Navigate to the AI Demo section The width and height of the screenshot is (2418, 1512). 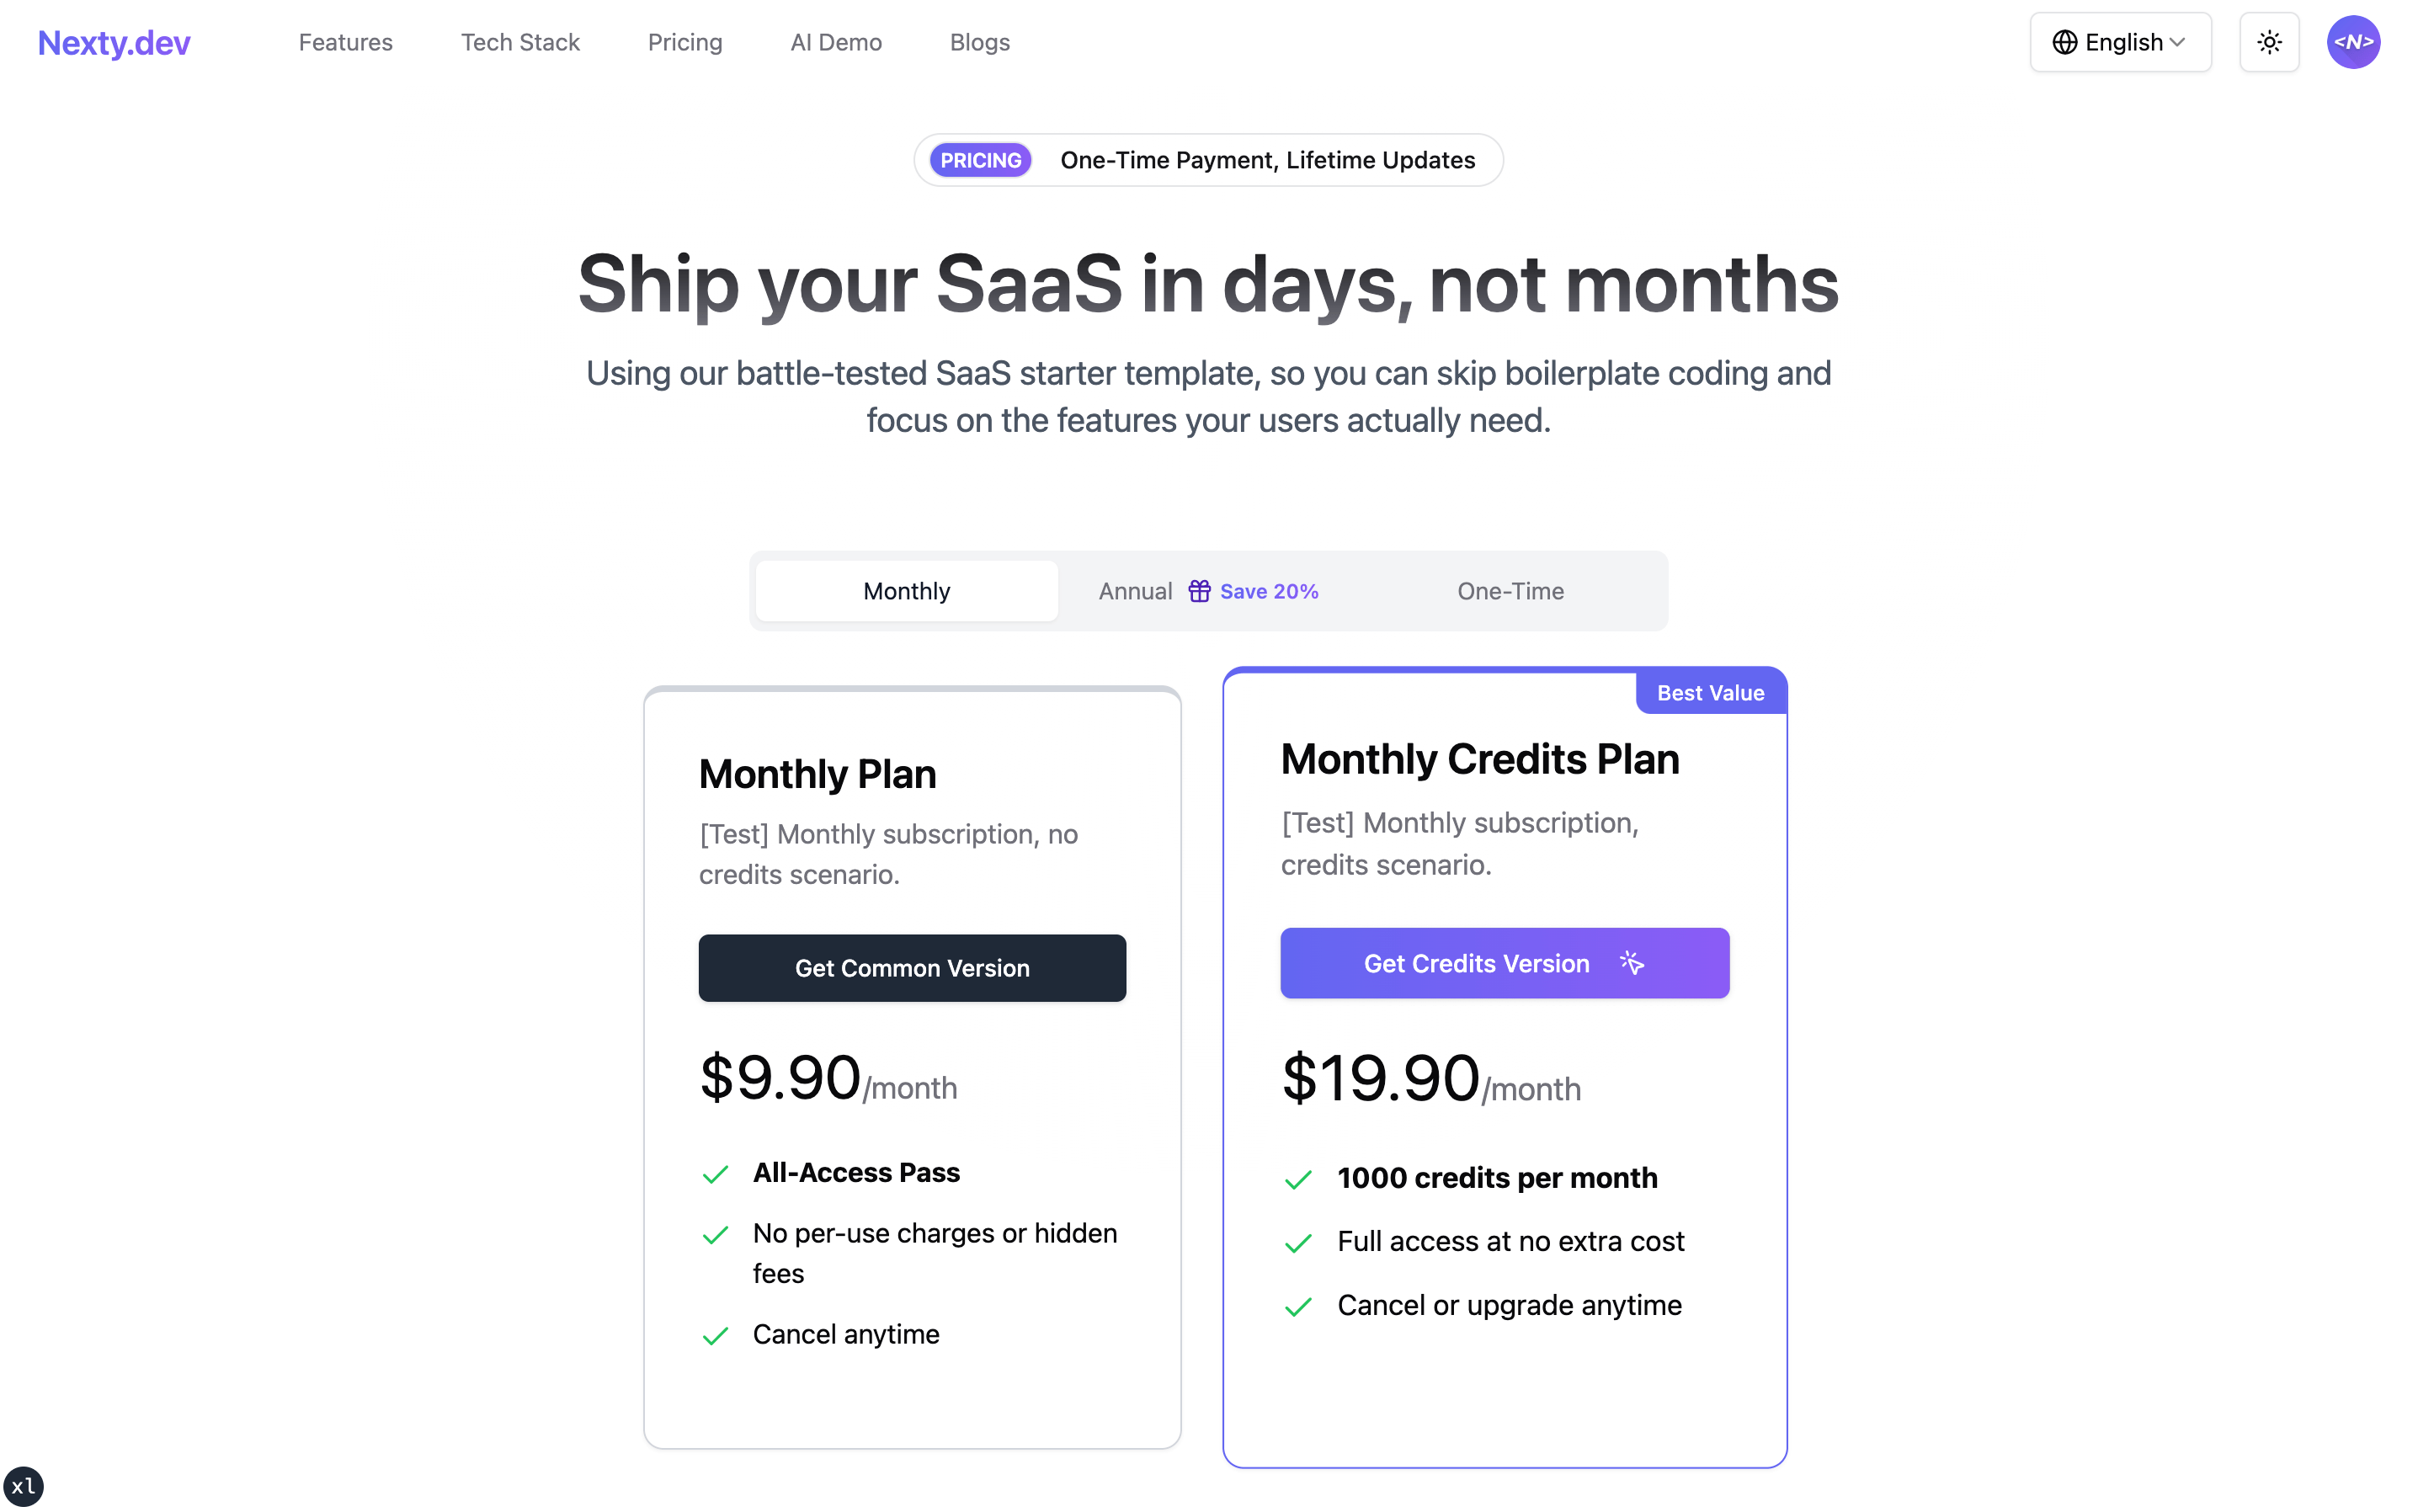pyautogui.click(x=836, y=42)
